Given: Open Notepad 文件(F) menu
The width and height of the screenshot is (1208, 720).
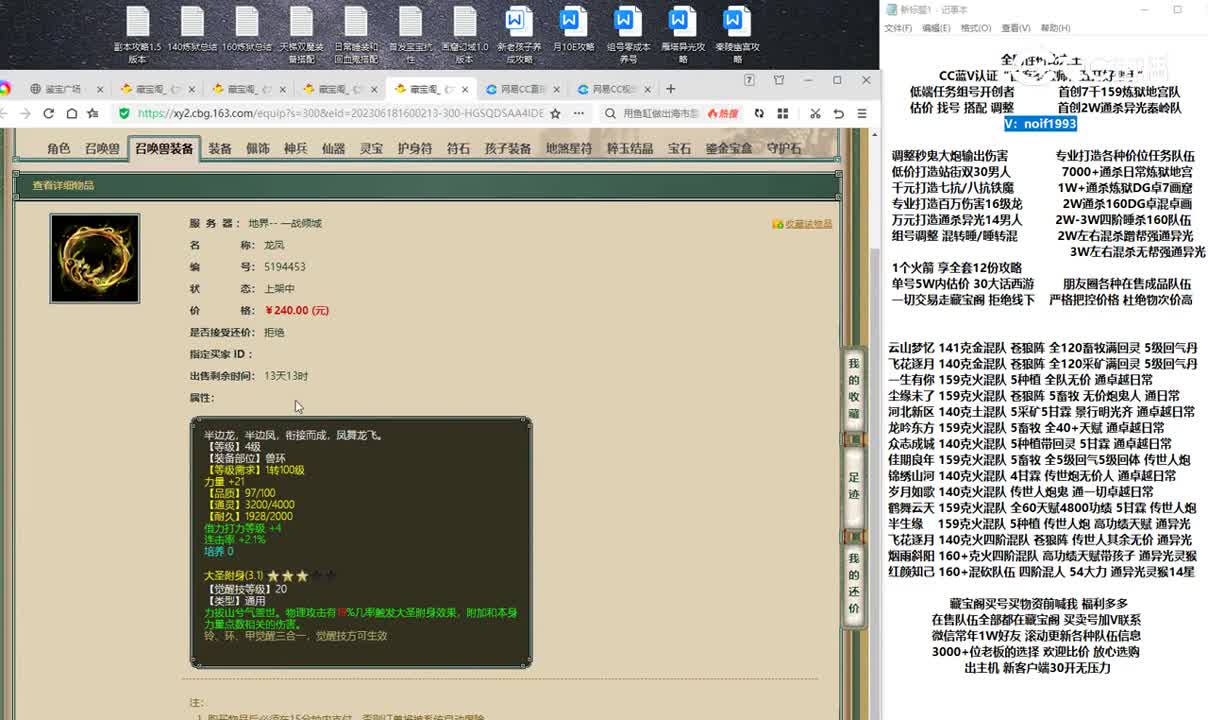Looking at the screenshot, I should 898,28.
